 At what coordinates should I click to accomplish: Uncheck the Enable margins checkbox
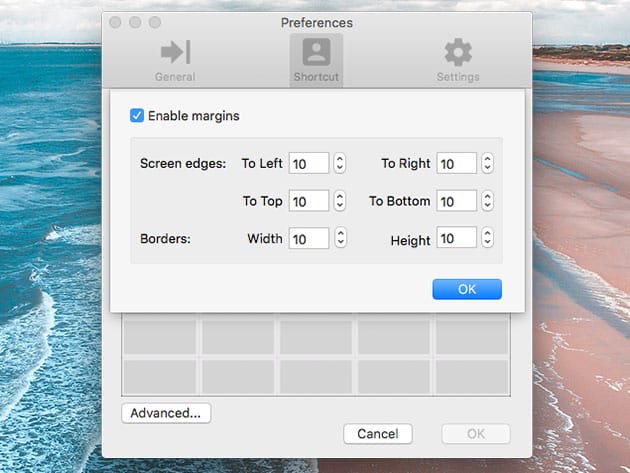[137, 116]
